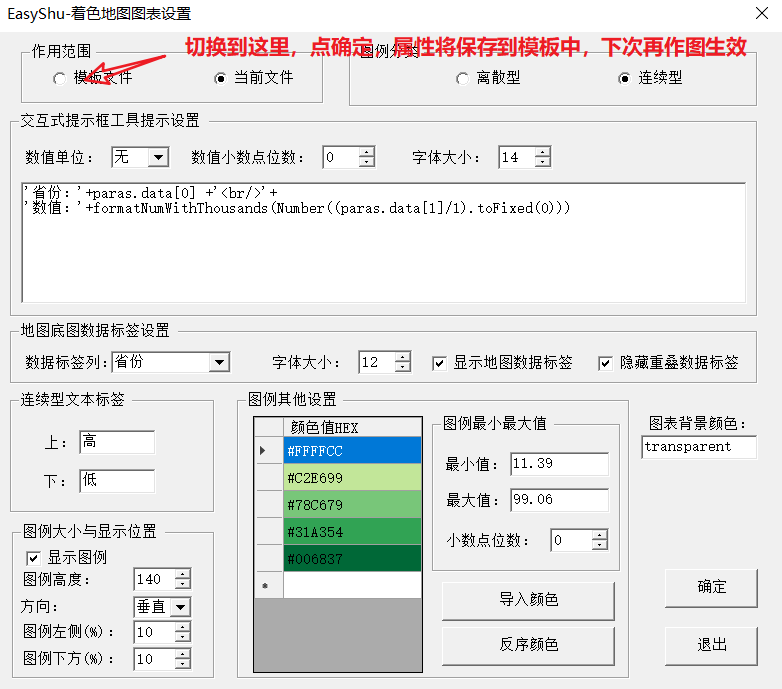The height and width of the screenshot is (689, 782).
Task: Toggle 显示地图数据标签 checkbox
Action: 439,363
